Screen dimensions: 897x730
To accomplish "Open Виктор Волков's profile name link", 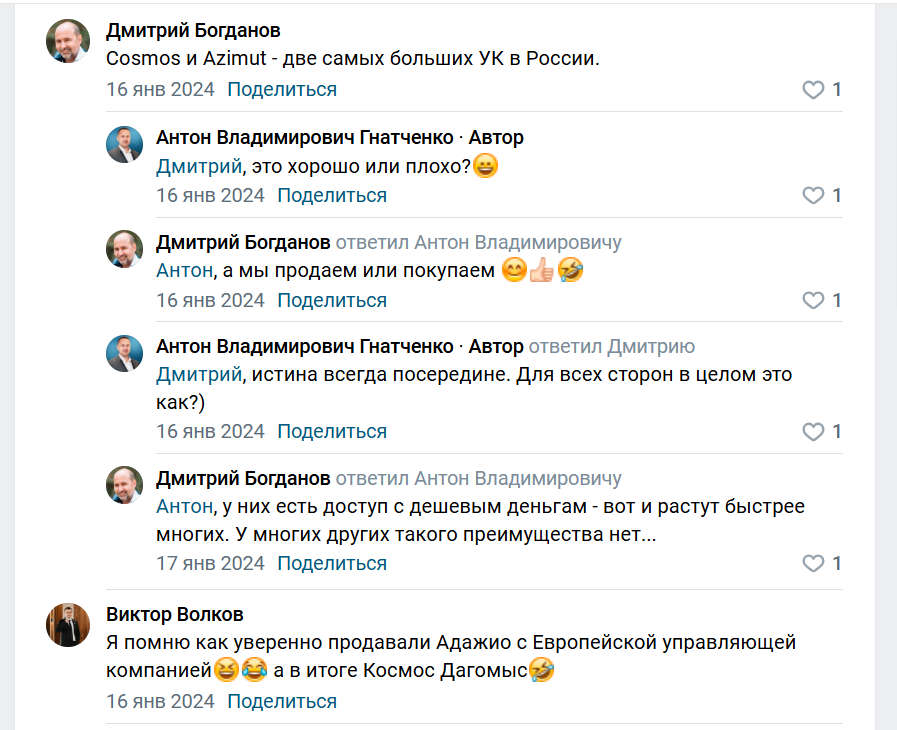I will 174,614.
